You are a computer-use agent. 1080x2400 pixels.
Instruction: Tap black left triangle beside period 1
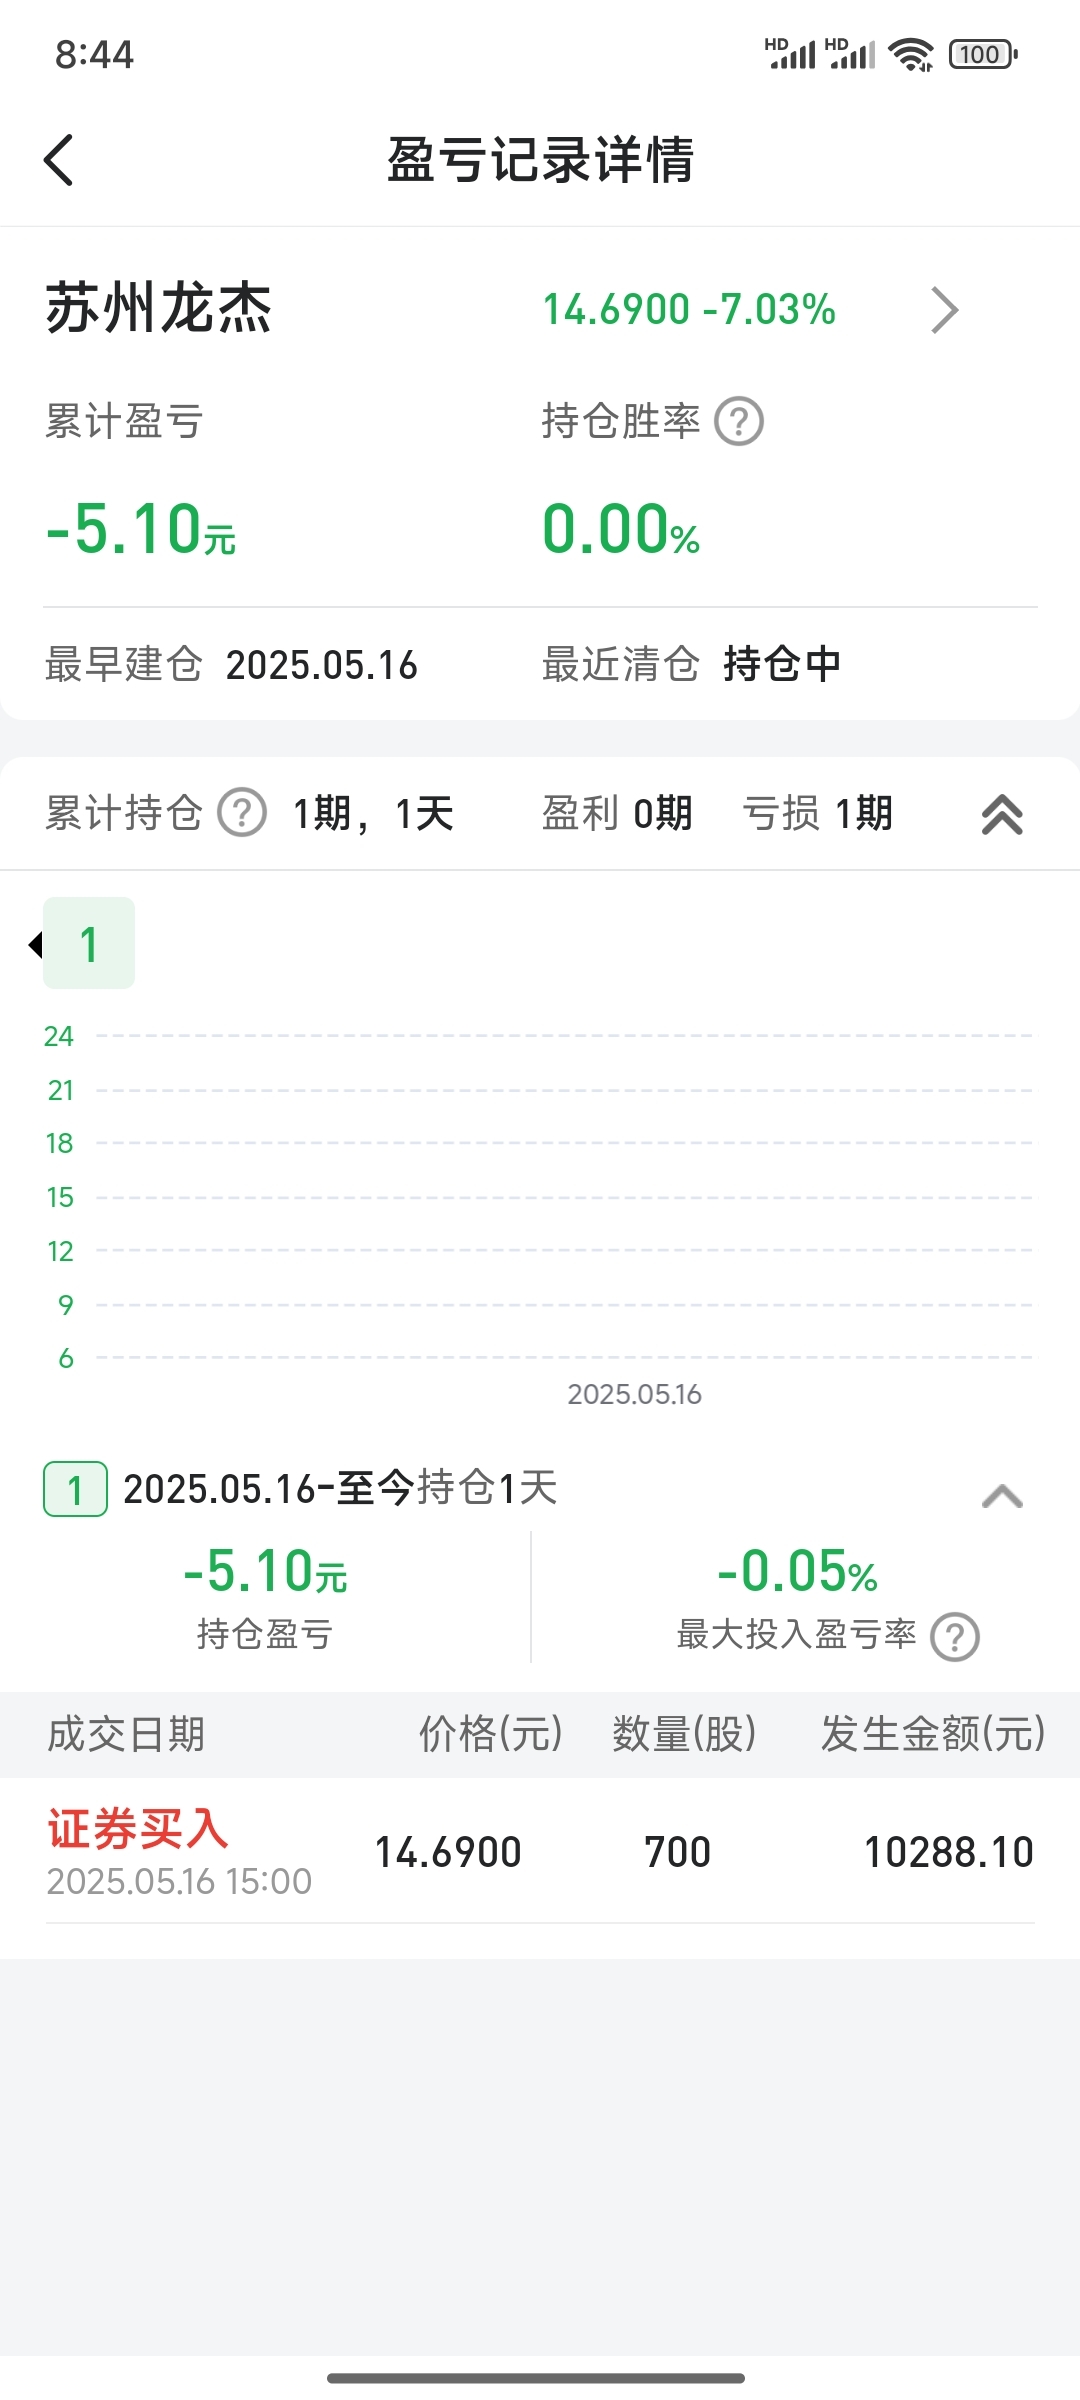point(36,944)
